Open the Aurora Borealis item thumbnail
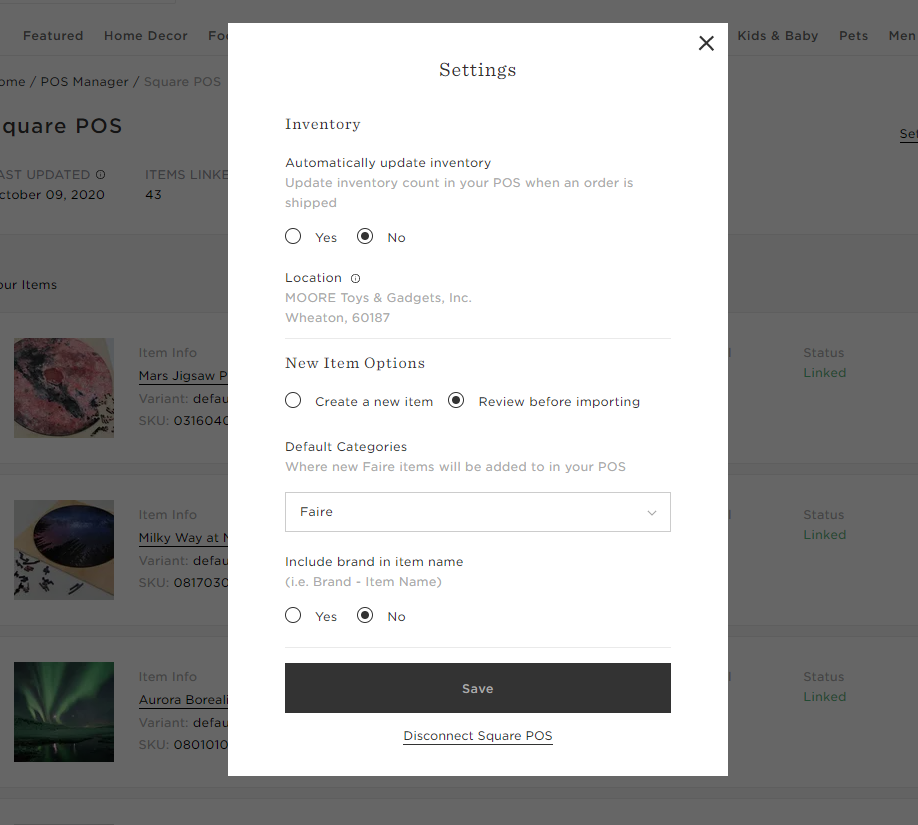This screenshot has width=918, height=825. 64,711
